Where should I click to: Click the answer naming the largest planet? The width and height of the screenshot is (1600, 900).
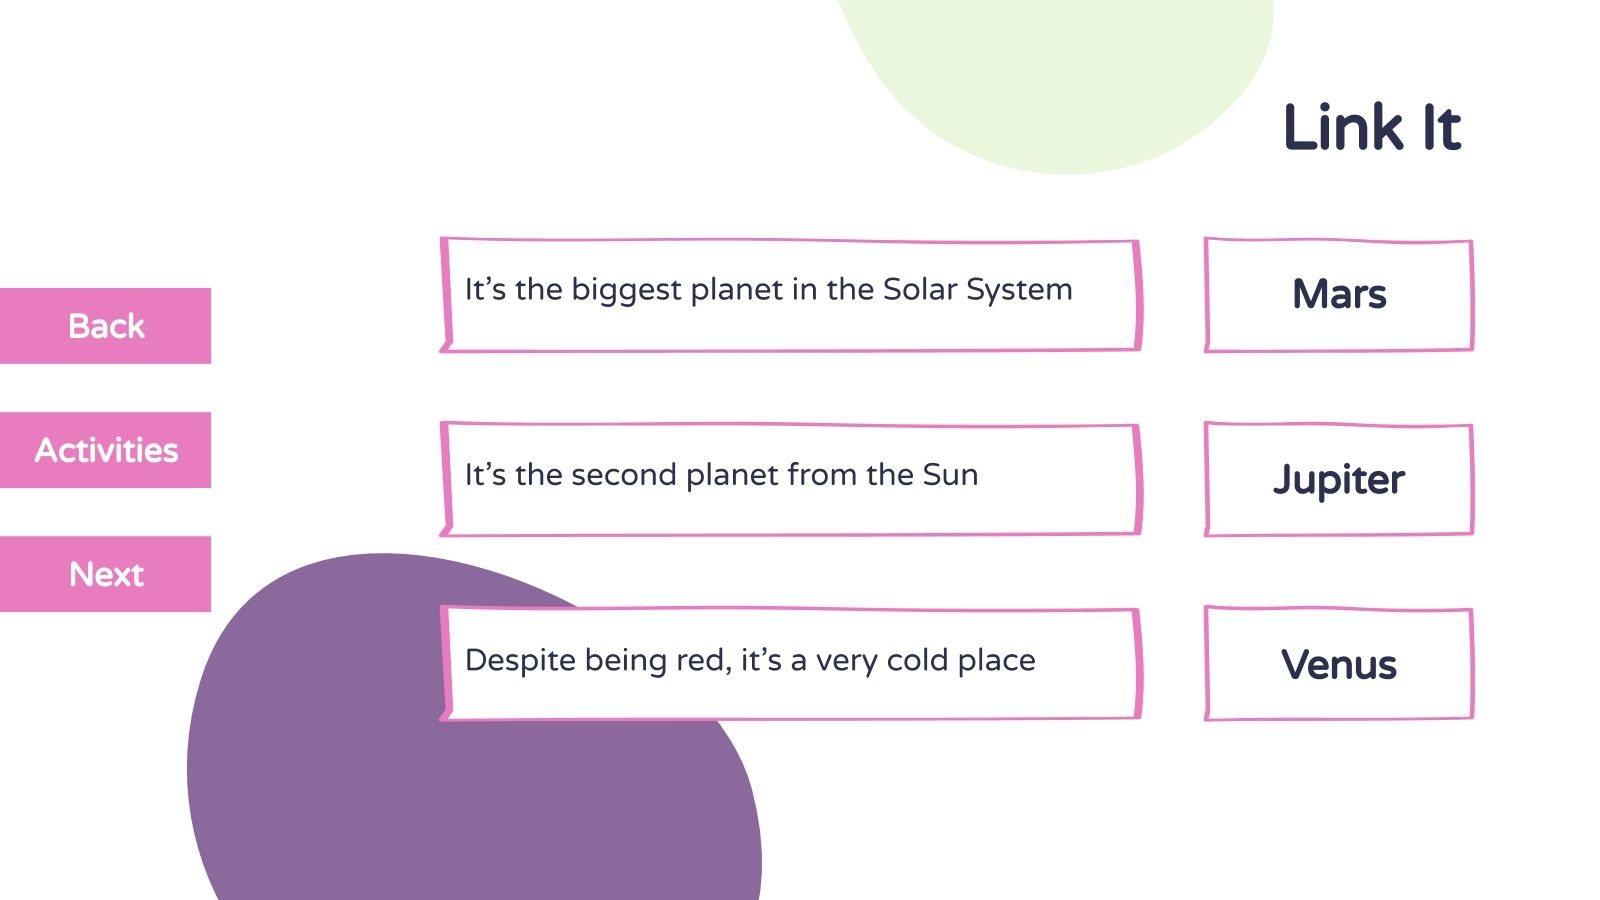click(x=1338, y=479)
